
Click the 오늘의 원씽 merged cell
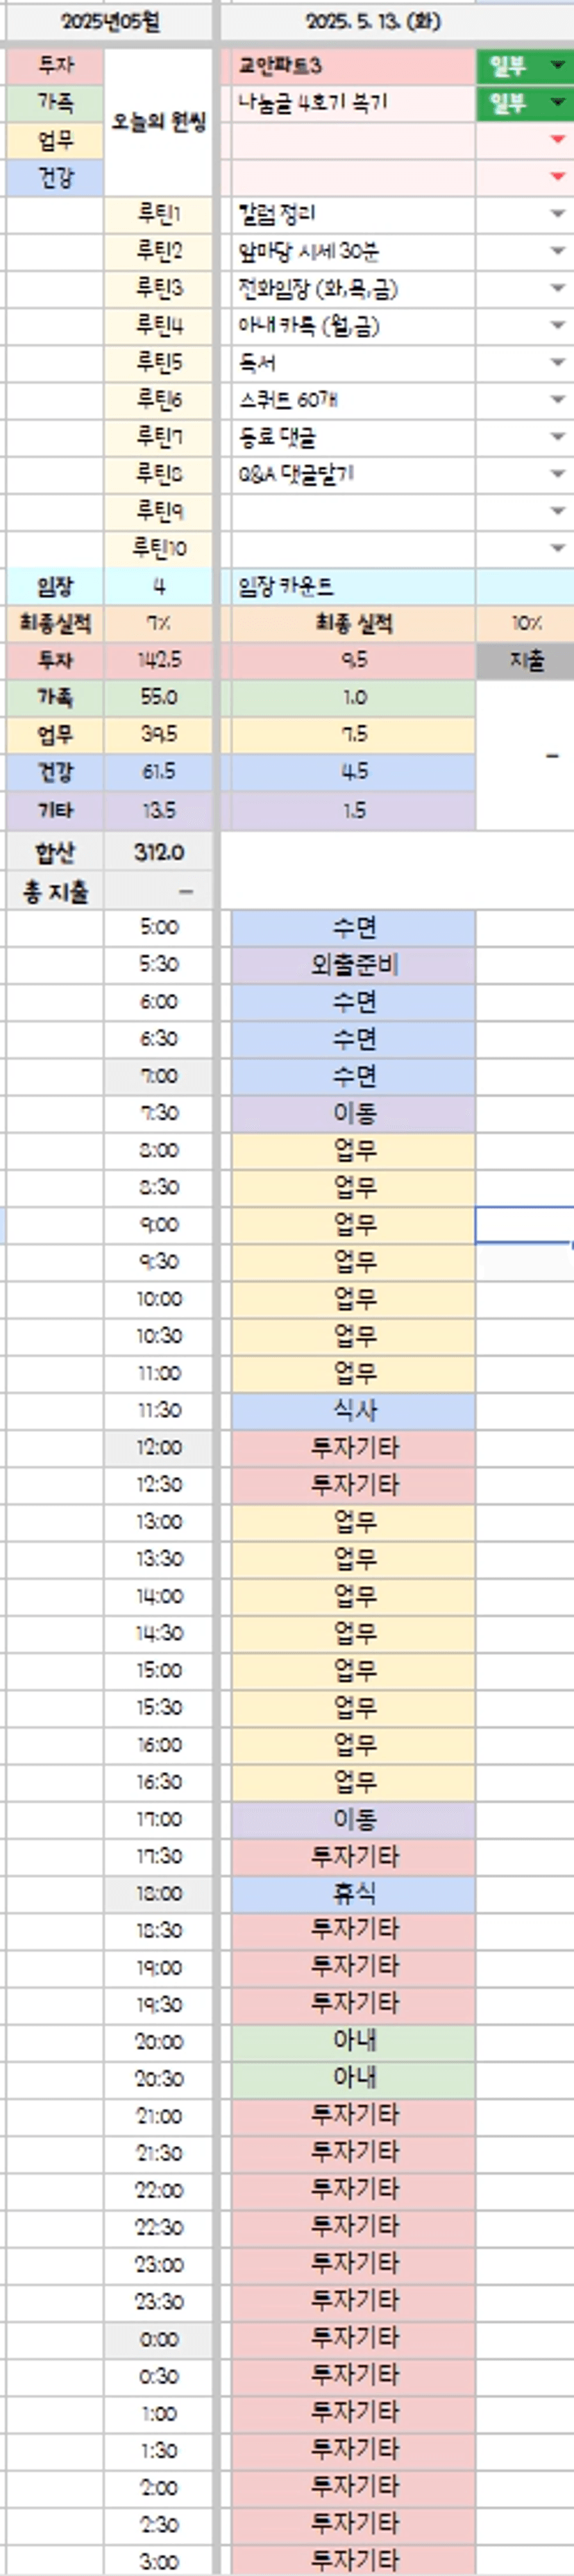point(159,122)
